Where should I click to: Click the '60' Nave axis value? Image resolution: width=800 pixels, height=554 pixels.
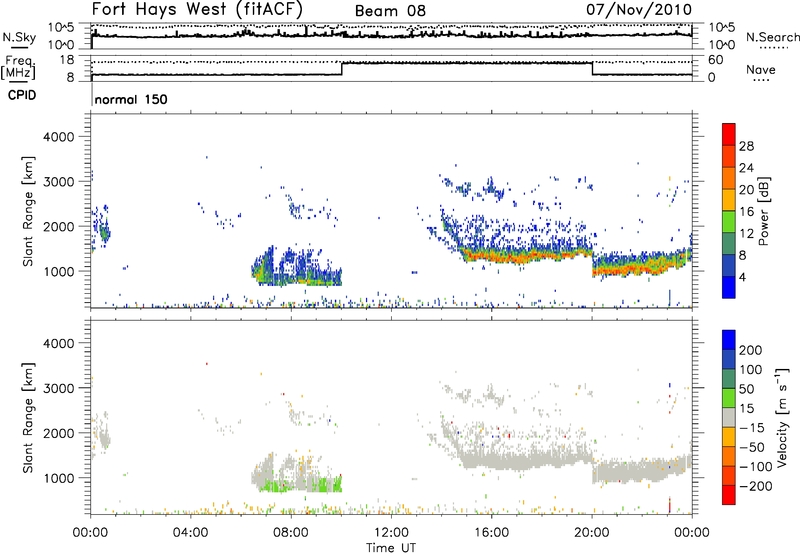click(x=716, y=60)
